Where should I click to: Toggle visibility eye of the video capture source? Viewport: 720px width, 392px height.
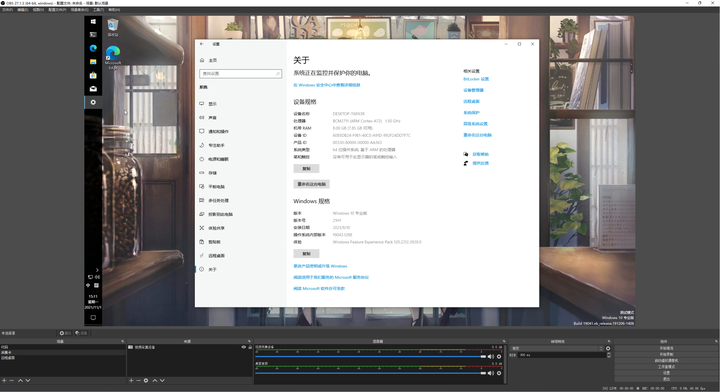coord(244,347)
